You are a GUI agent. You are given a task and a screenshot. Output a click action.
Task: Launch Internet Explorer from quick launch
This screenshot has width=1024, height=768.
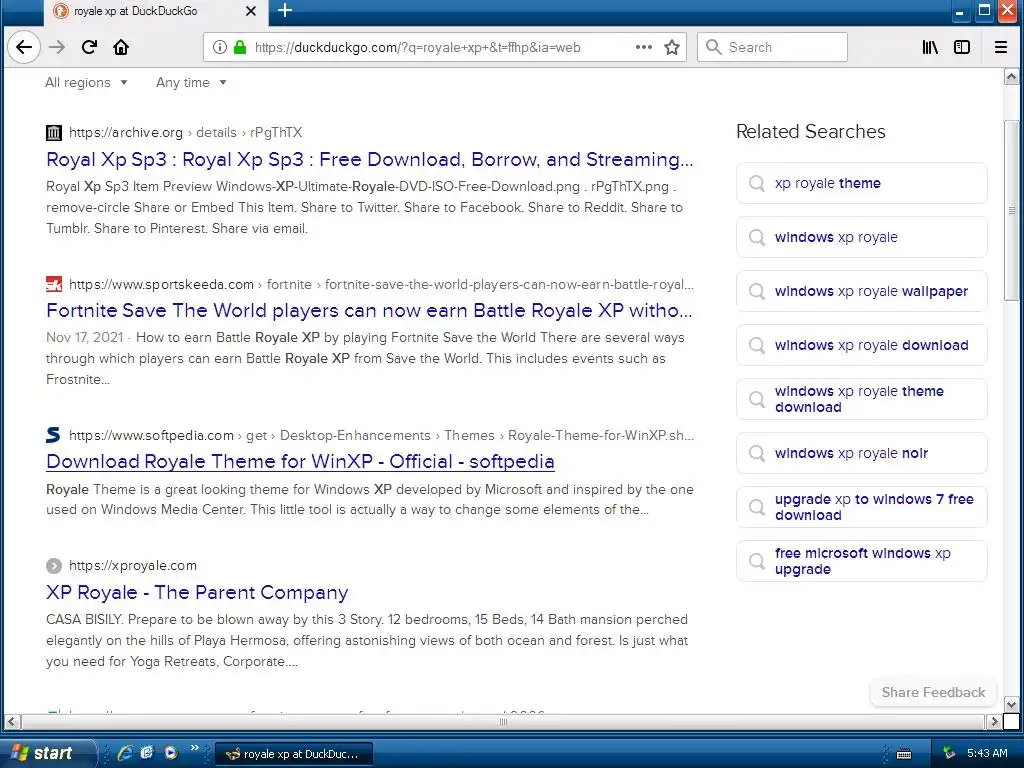point(125,753)
